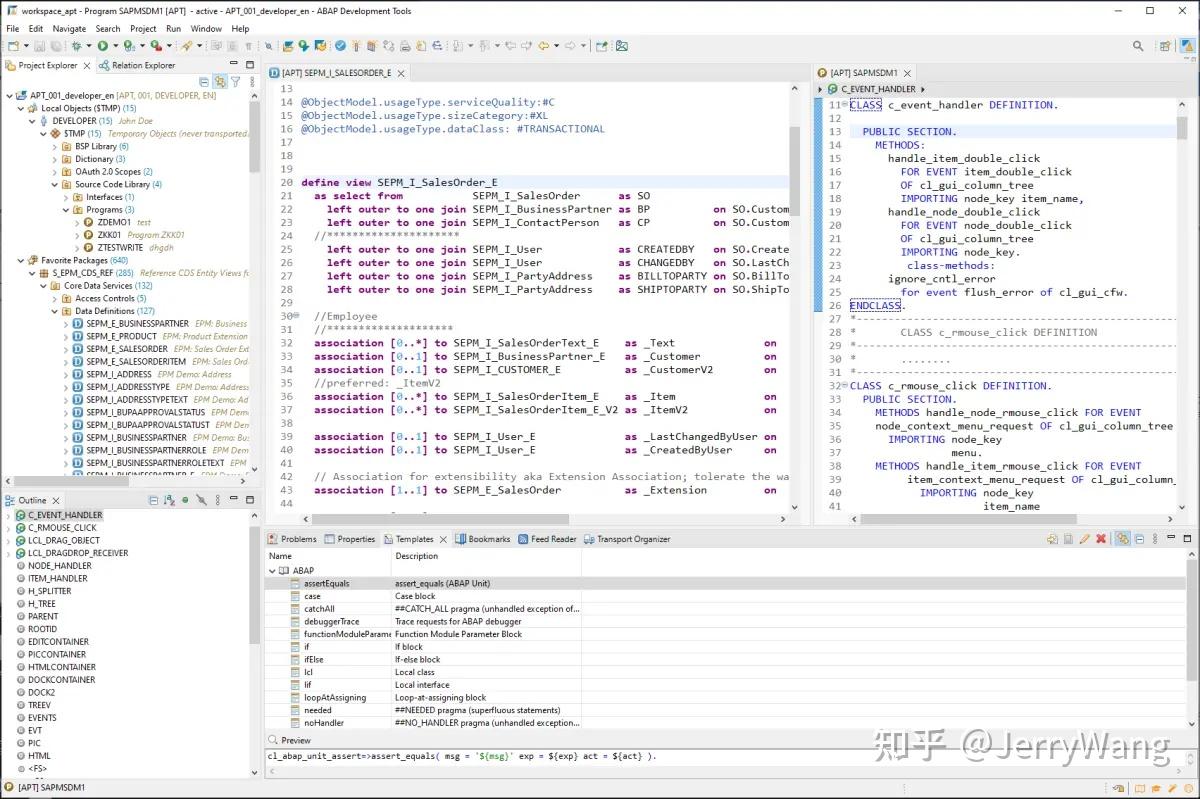Toggle the filter funnel in Project Explorer
Viewport: 1200px width, 799px height.
235,83
